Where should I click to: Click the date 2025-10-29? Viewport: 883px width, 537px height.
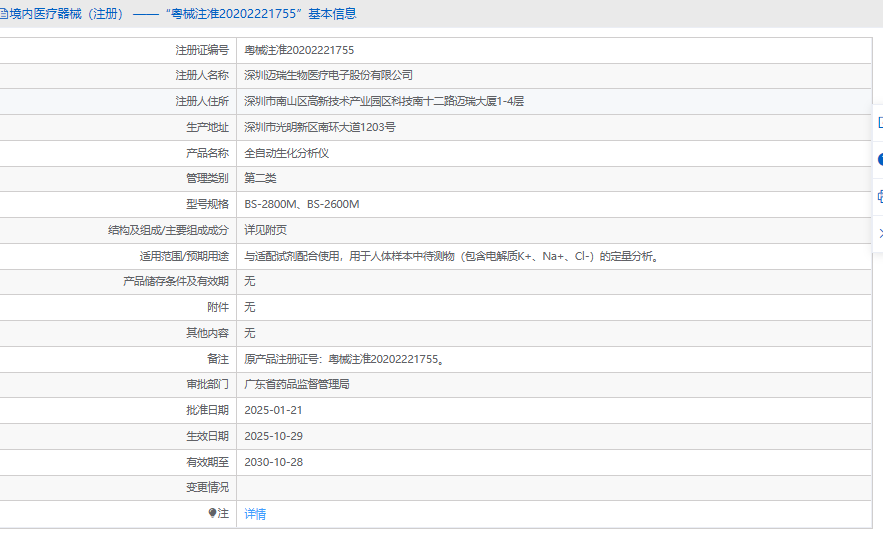point(273,436)
